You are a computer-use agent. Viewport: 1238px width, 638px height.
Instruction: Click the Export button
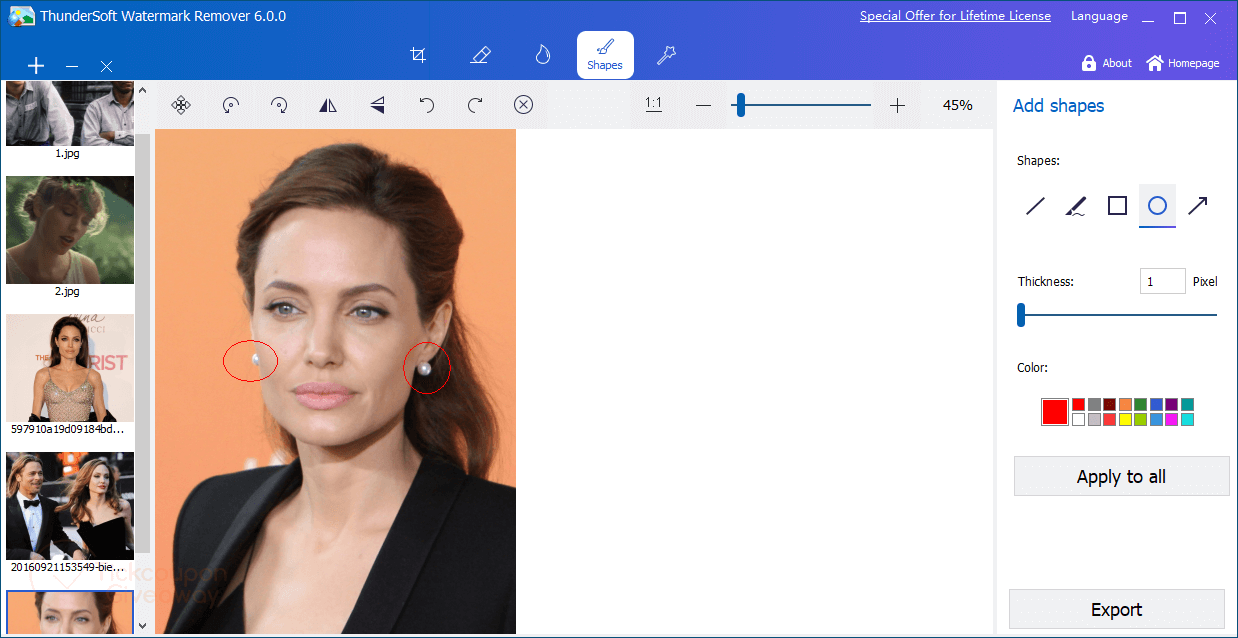tap(1116, 609)
